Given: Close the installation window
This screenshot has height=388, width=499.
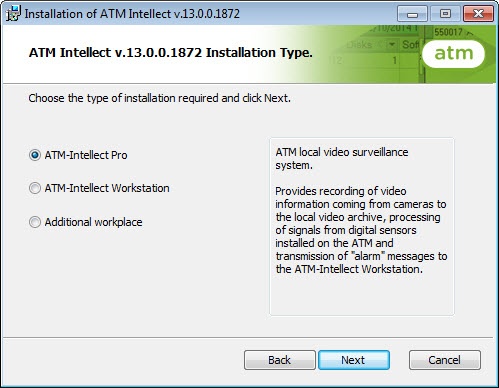Looking at the screenshot, I should (x=478, y=14).
